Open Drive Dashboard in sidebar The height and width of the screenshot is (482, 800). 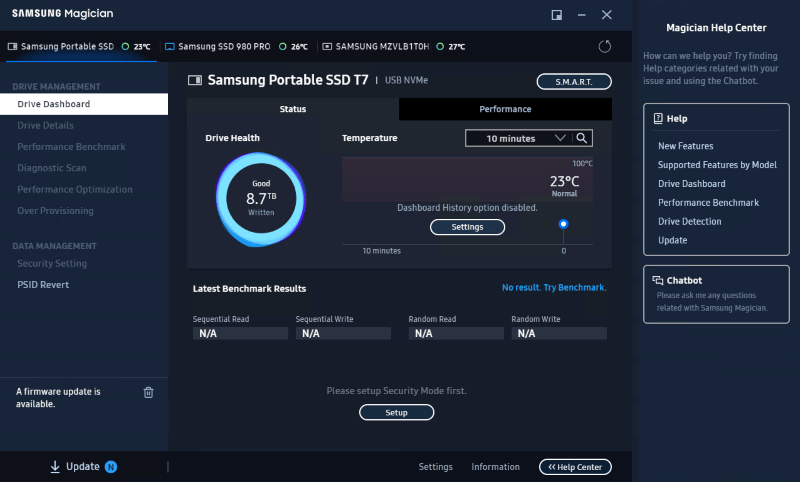coord(84,104)
